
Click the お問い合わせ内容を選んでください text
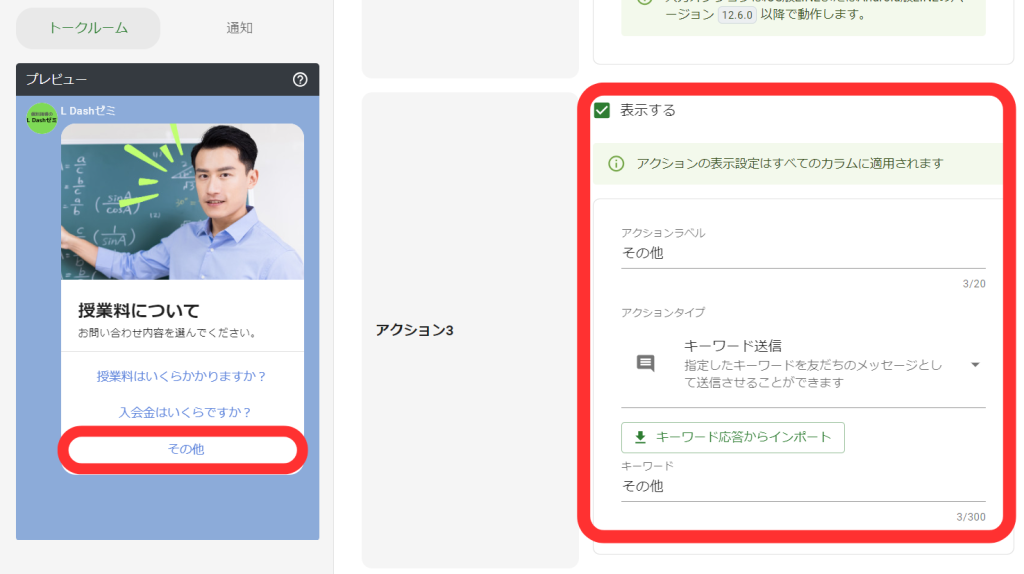pyautogui.click(x=167, y=333)
